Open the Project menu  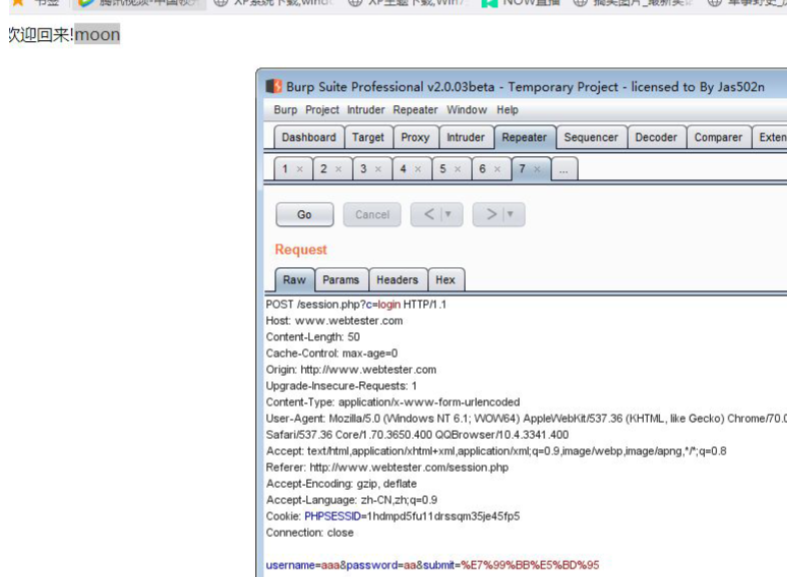pyautogui.click(x=322, y=110)
